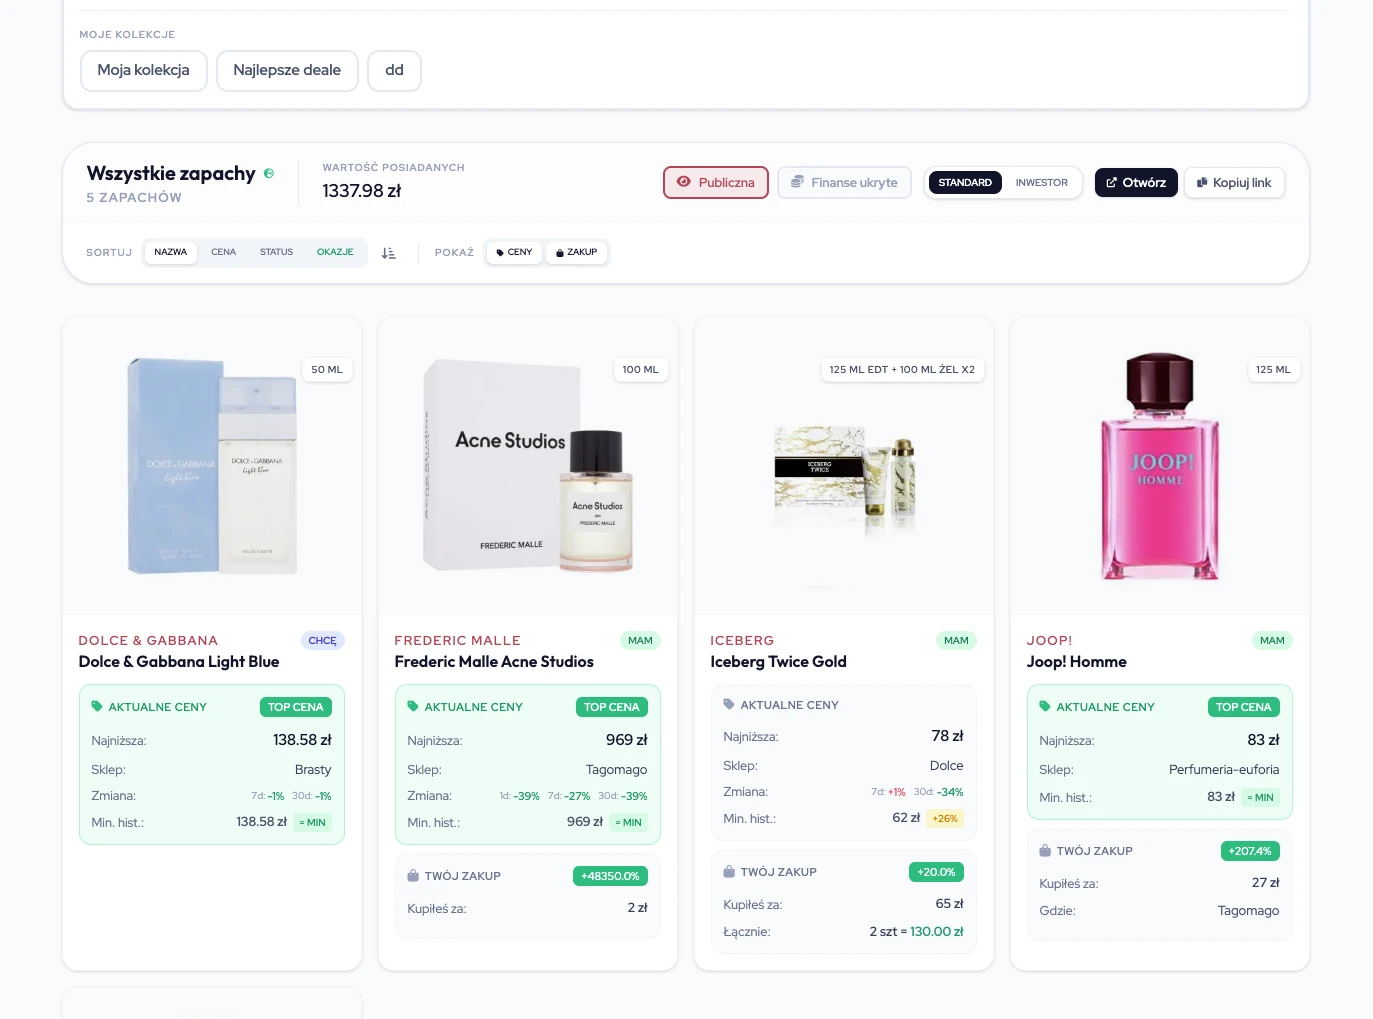1373x1019 pixels.
Task: Toggle ZAKUP display filter
Action: click(x=576, y=252)
